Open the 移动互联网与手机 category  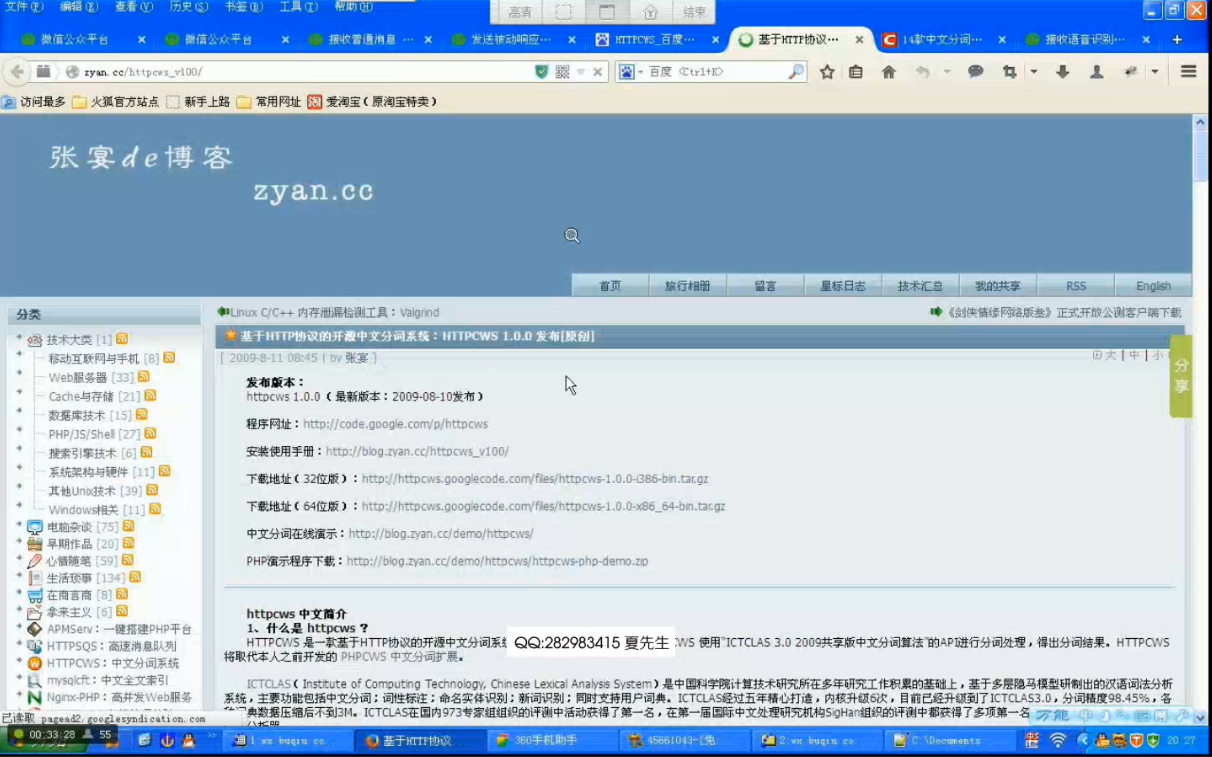(x=94, y=359)
